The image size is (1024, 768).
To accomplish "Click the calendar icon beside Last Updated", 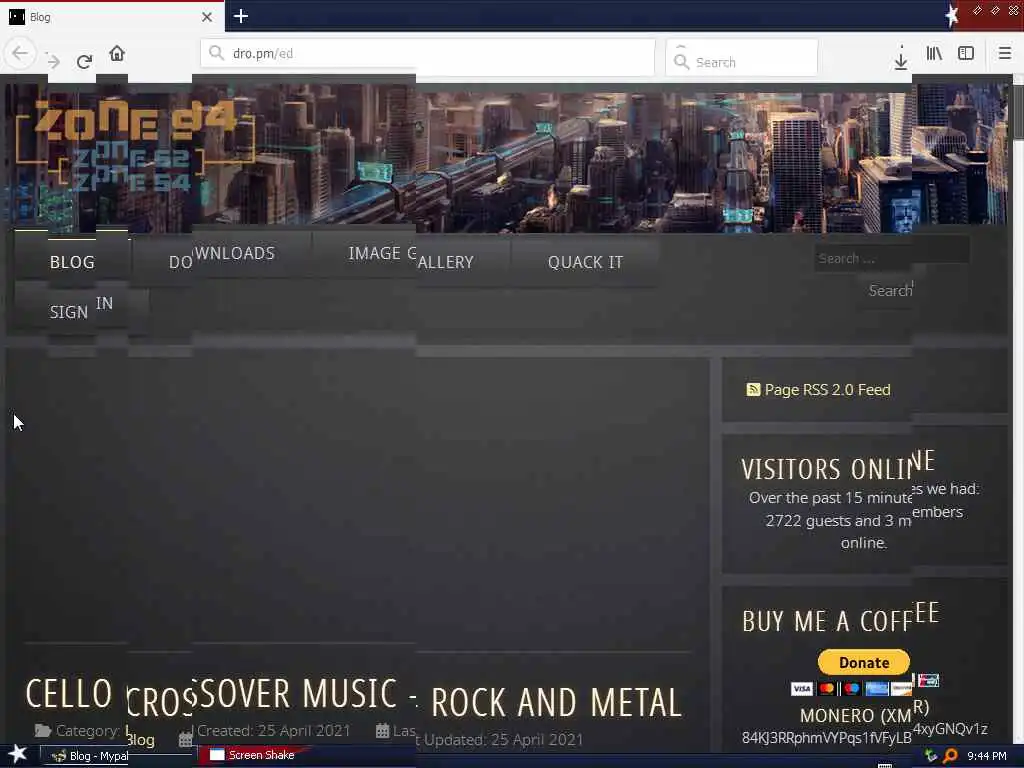I will pos(383,731).
